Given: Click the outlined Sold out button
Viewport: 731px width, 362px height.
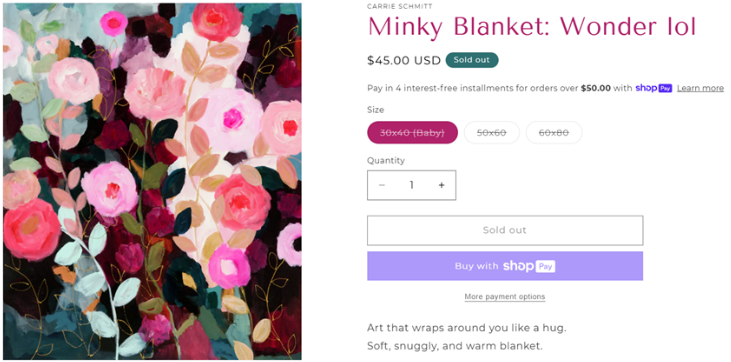Looking at the screenshot, I should 505,230.
